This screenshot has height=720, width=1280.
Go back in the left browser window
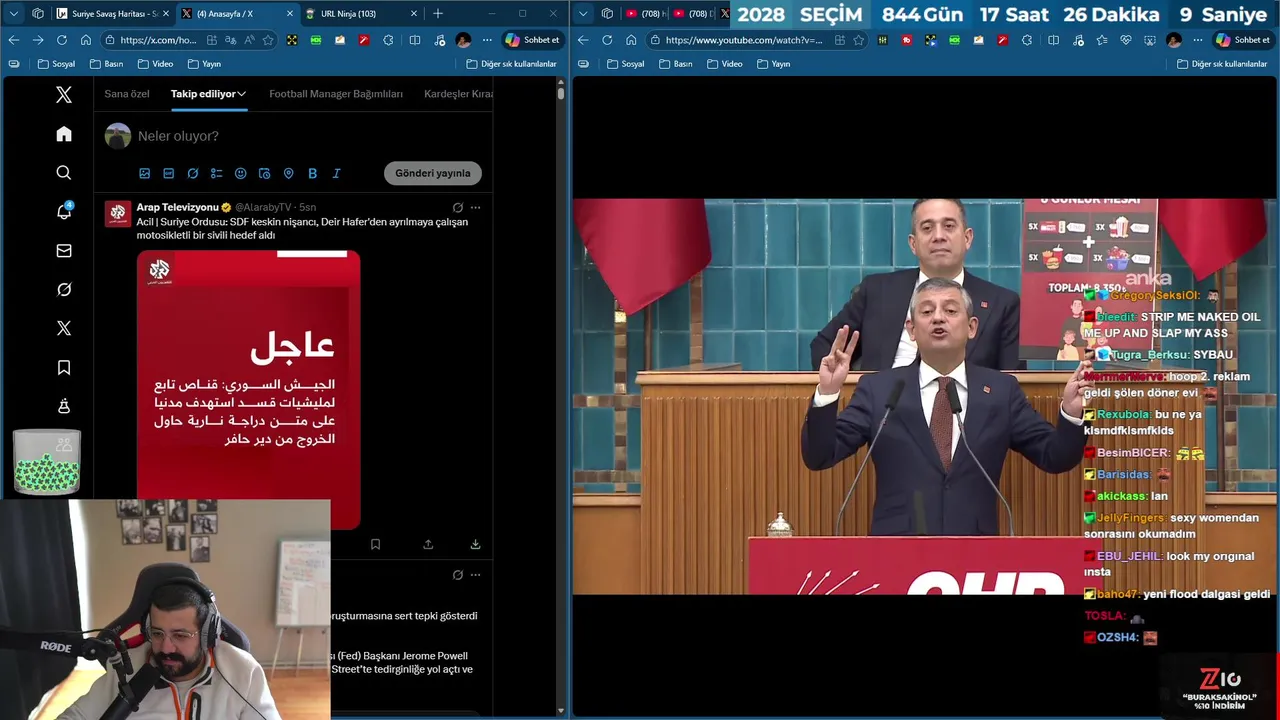14,40
